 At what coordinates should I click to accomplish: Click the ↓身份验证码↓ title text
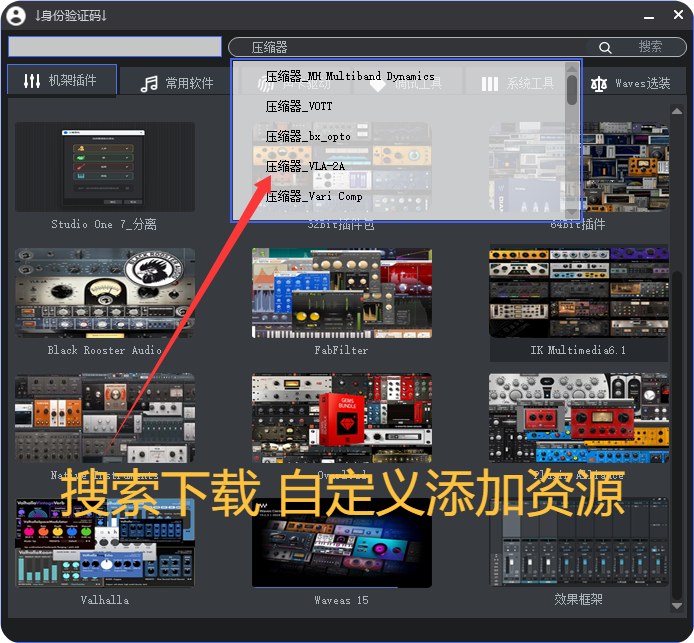(71, 16)
